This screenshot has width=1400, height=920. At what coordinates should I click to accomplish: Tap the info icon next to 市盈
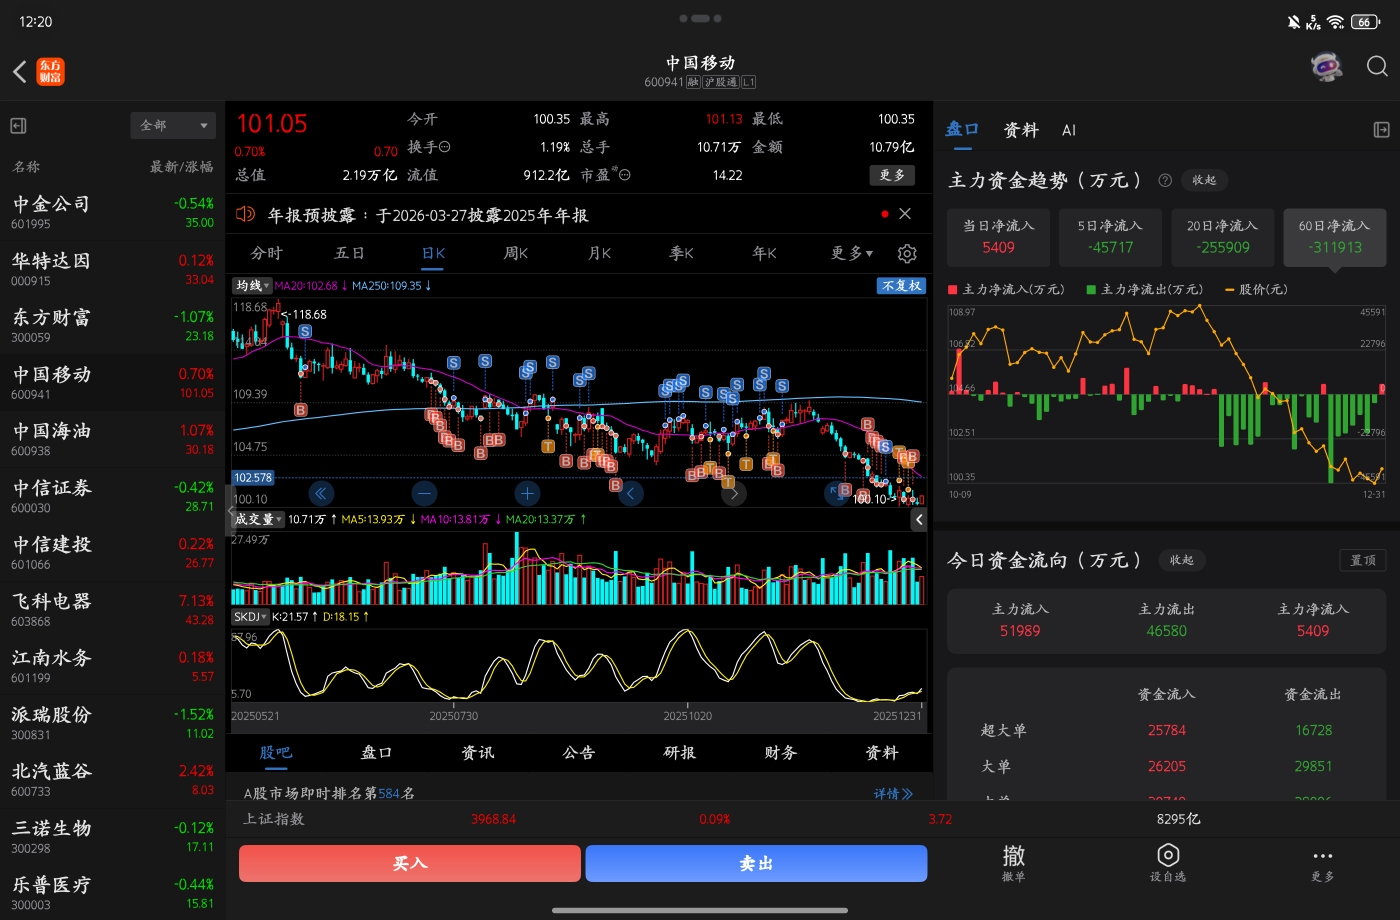(625, 175)
